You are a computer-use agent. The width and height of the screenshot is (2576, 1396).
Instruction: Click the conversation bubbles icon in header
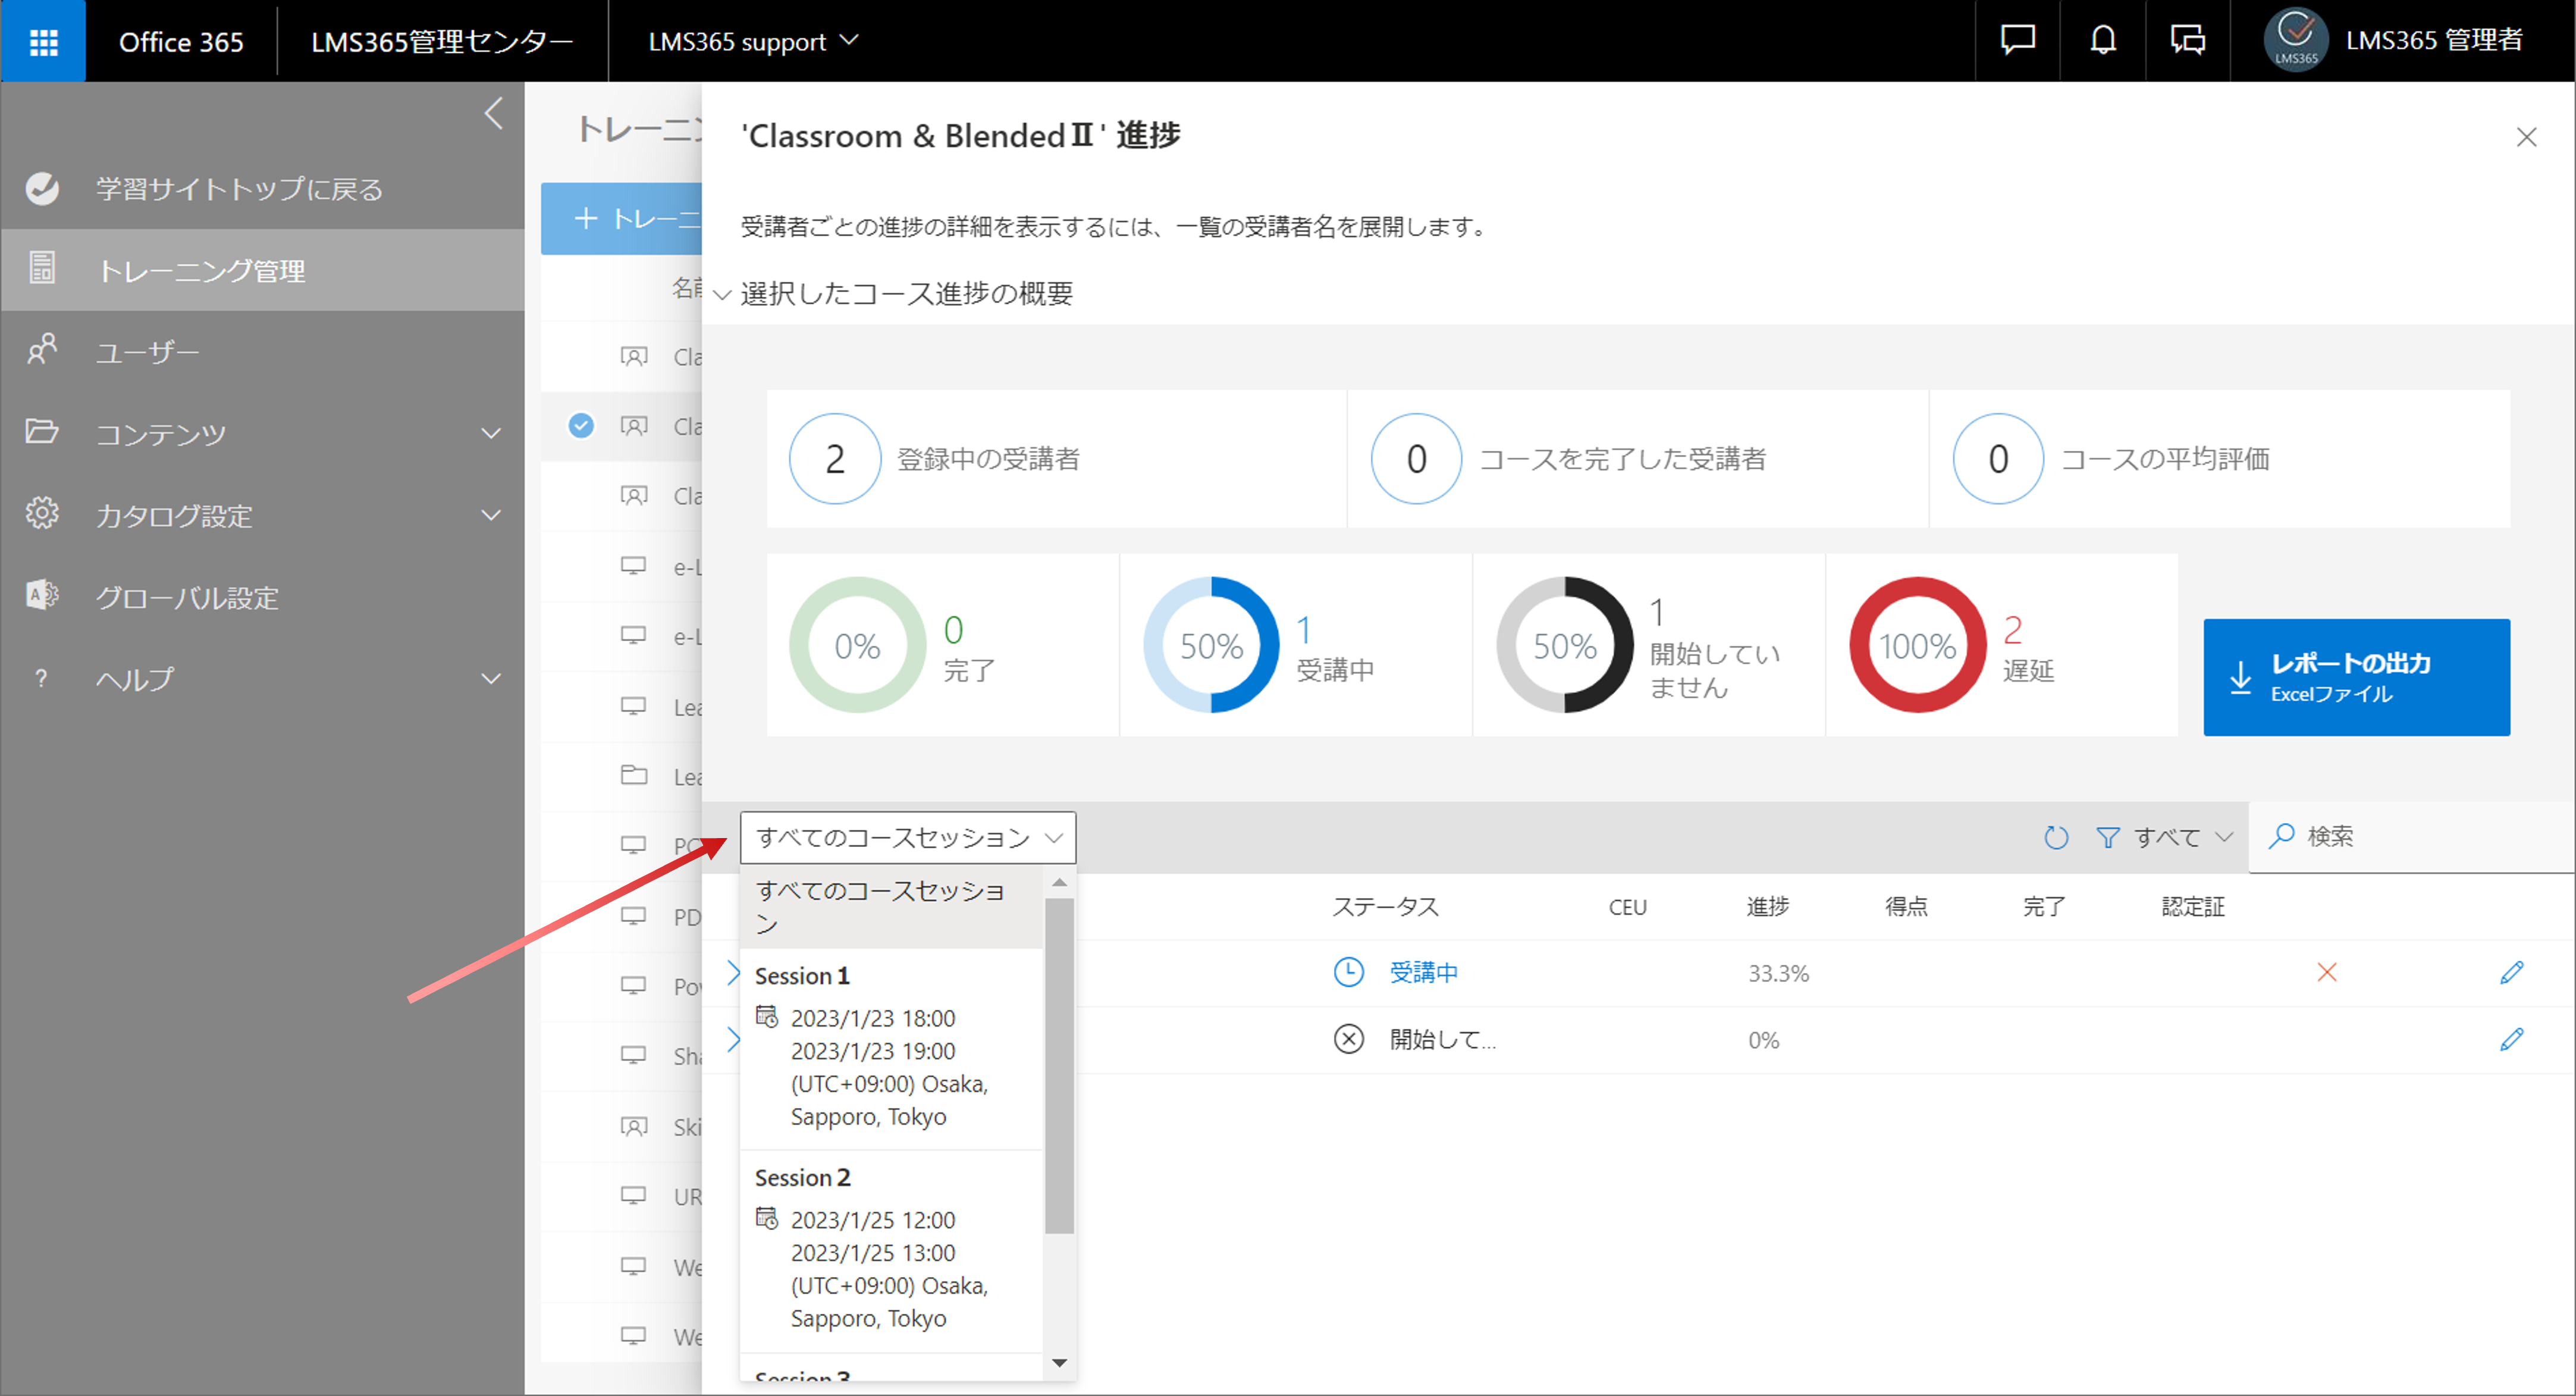pyautogui.click(x=2188, y=40)
